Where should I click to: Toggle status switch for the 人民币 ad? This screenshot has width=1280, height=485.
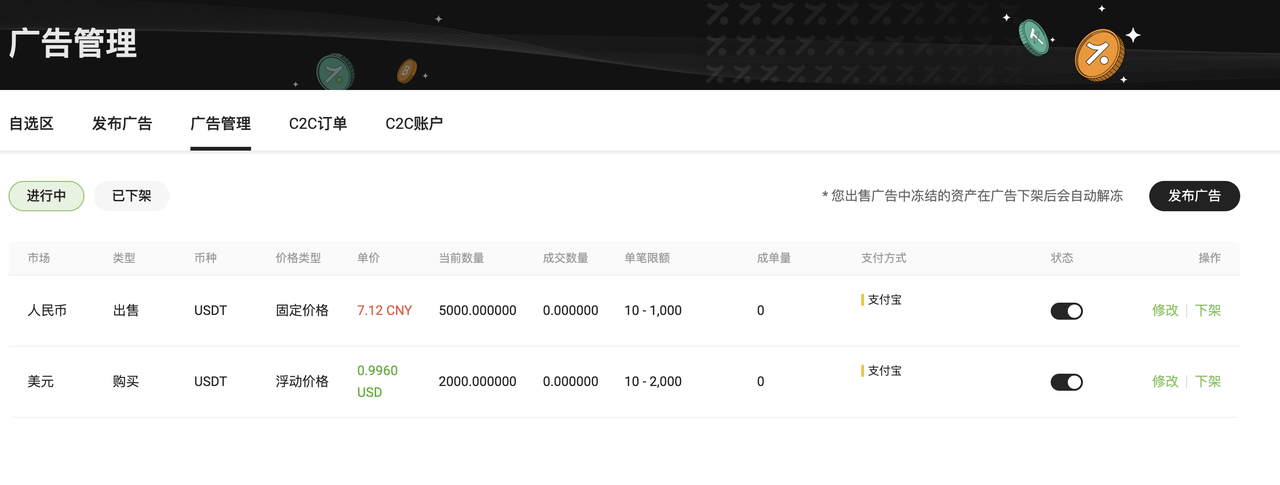(1066, 311)
